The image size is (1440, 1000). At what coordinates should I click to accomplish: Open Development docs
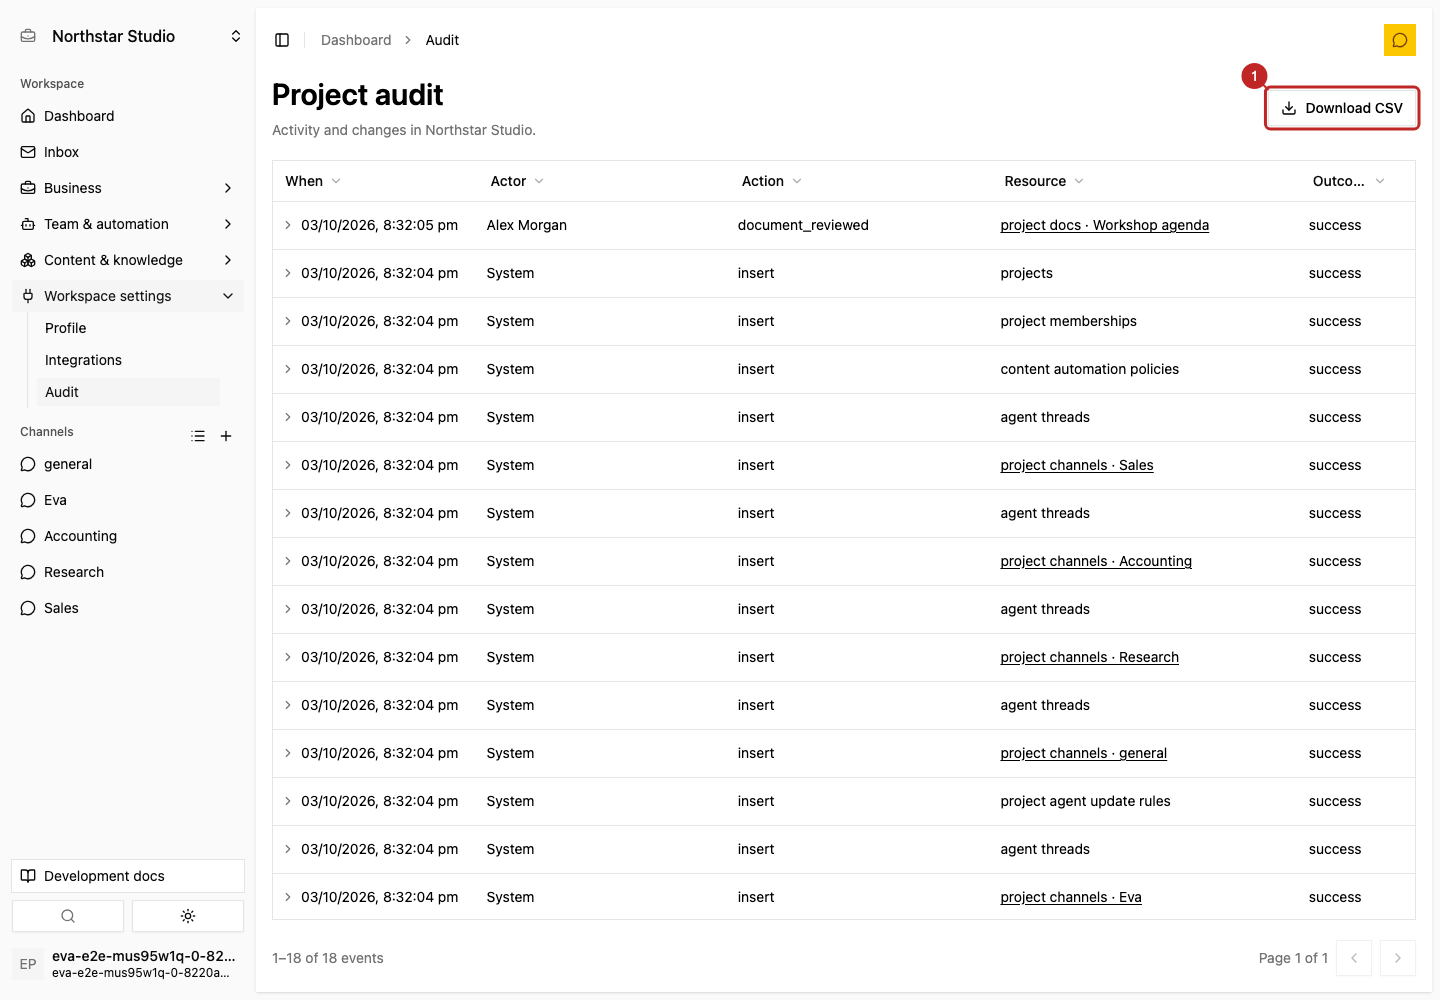click(128, 876)
